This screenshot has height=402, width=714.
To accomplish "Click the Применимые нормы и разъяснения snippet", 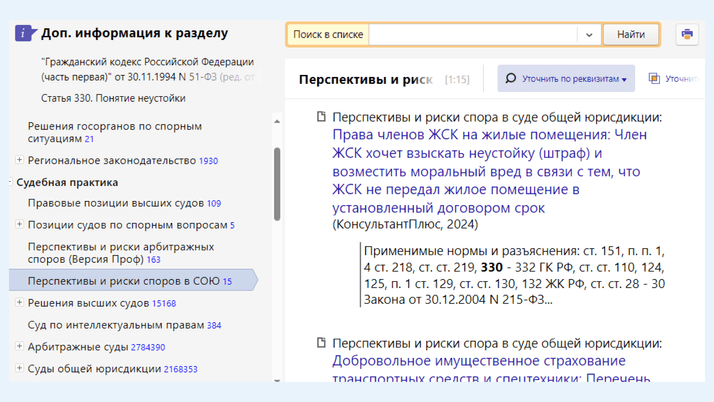I will 515,275.
